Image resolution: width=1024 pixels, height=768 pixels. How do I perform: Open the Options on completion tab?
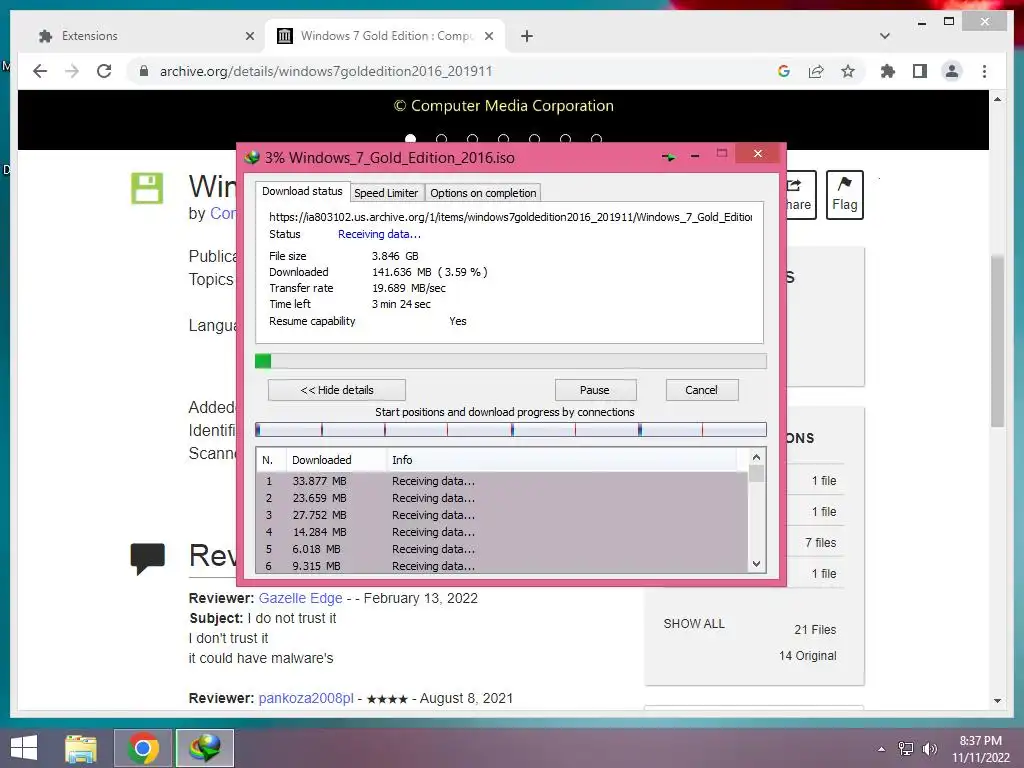click(483, 193)
